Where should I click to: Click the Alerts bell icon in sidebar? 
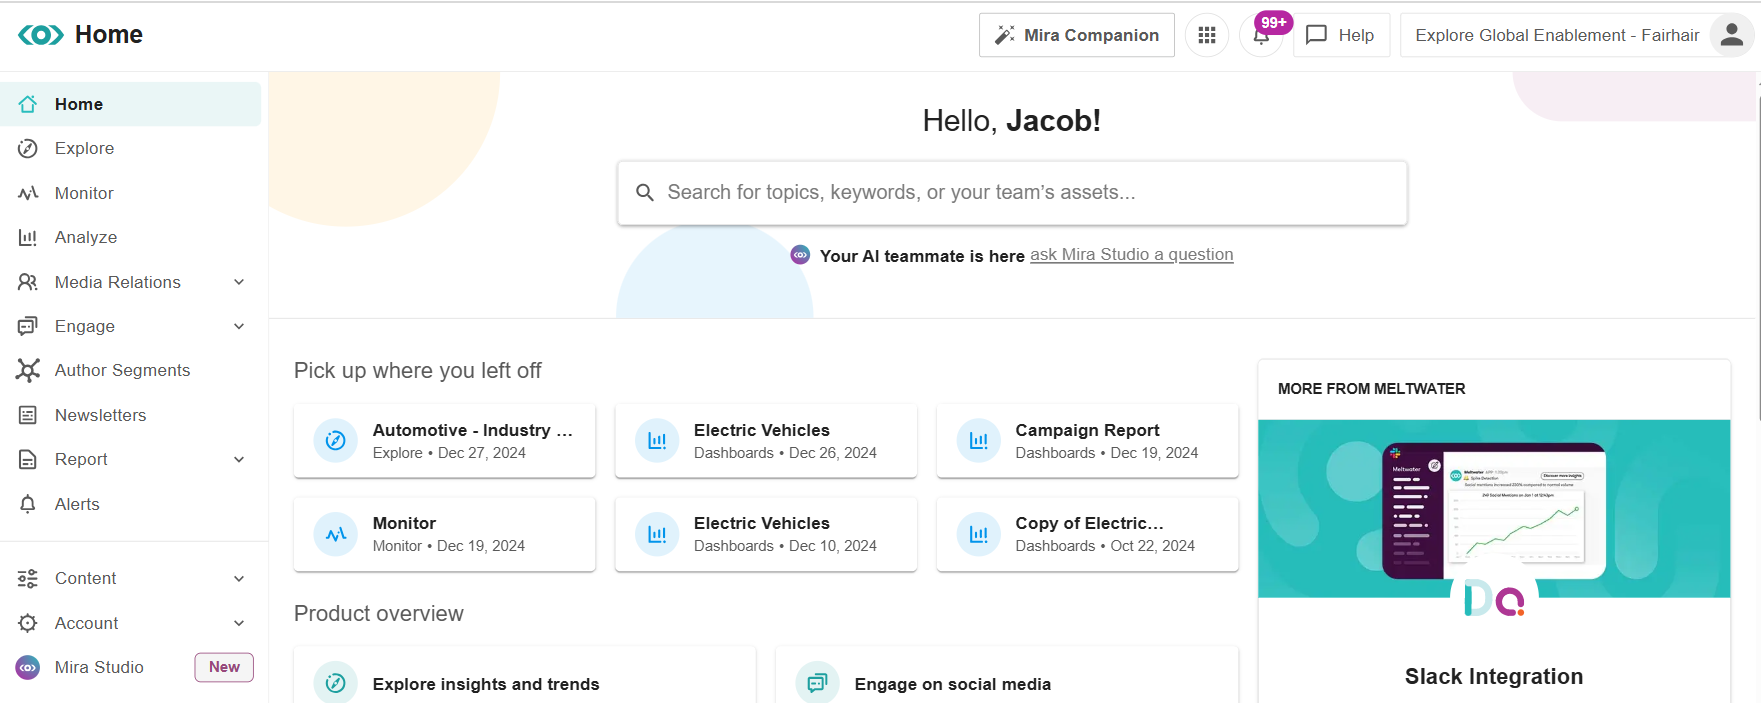tap(28, 504)
